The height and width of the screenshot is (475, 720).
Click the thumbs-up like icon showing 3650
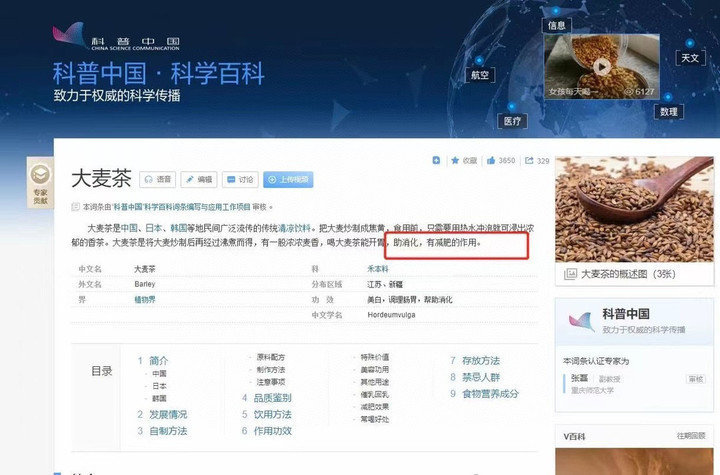coord(491,160)
